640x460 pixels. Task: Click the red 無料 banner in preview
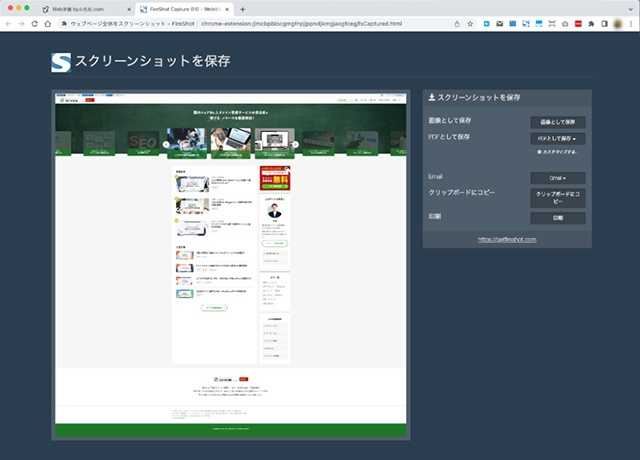(275, 178)
